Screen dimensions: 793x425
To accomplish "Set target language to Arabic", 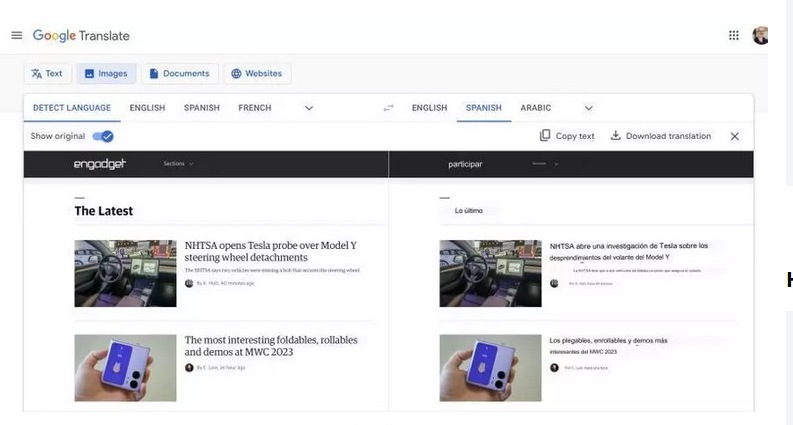I will (x=535, y=108).
